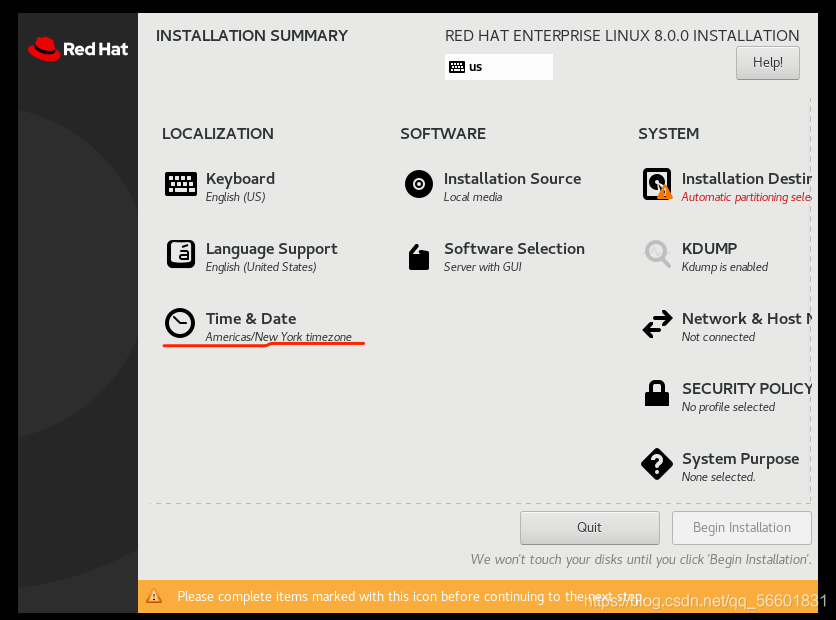Click the Software Selection package icon
This screenshot has height=620, width=836.
click(x=419, y=257)
